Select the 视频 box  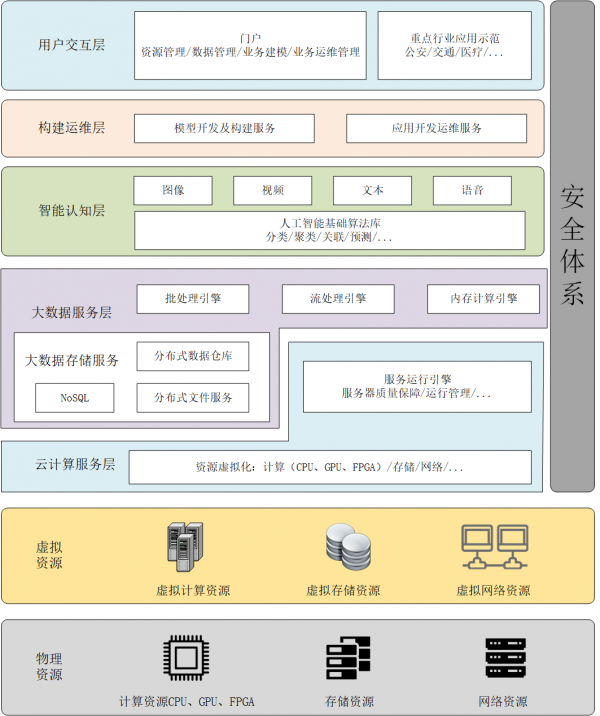[273, 190]
